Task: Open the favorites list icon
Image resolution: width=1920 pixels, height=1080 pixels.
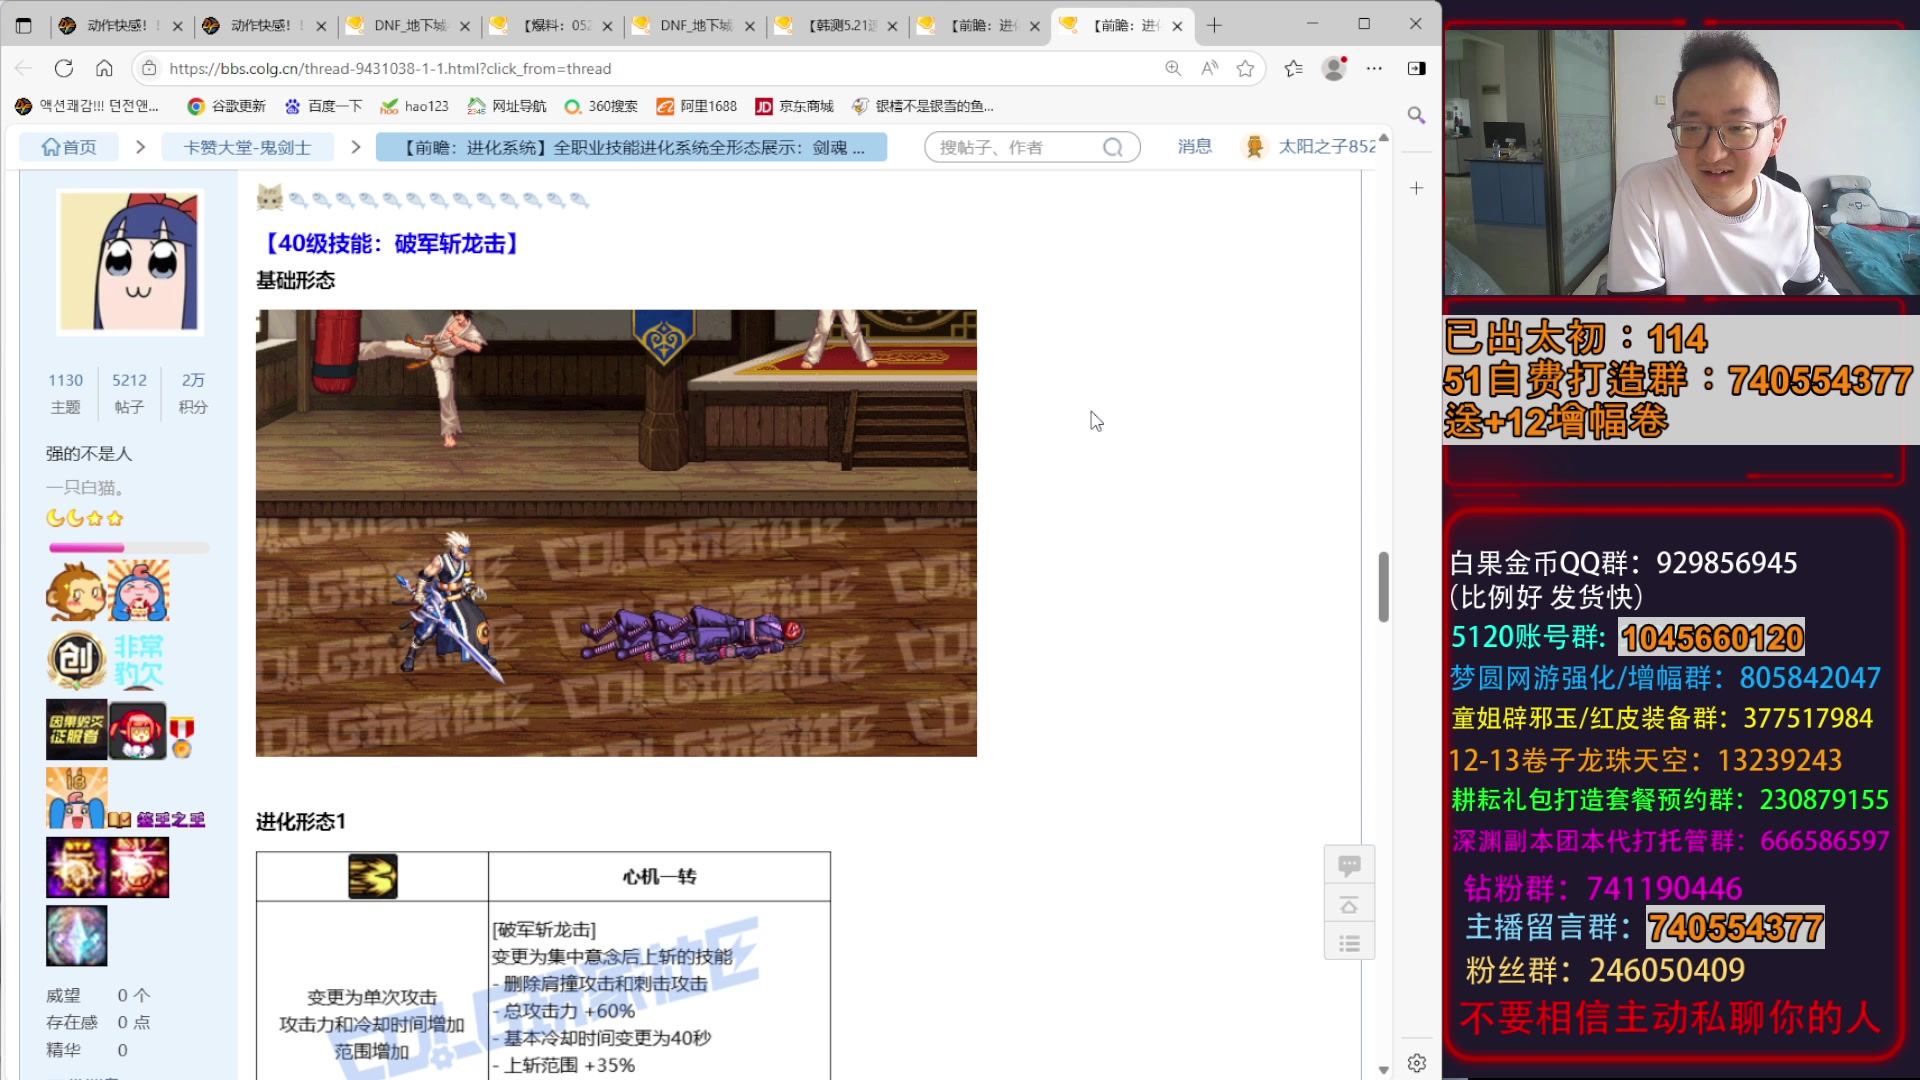Action: tap(1293, 68)
